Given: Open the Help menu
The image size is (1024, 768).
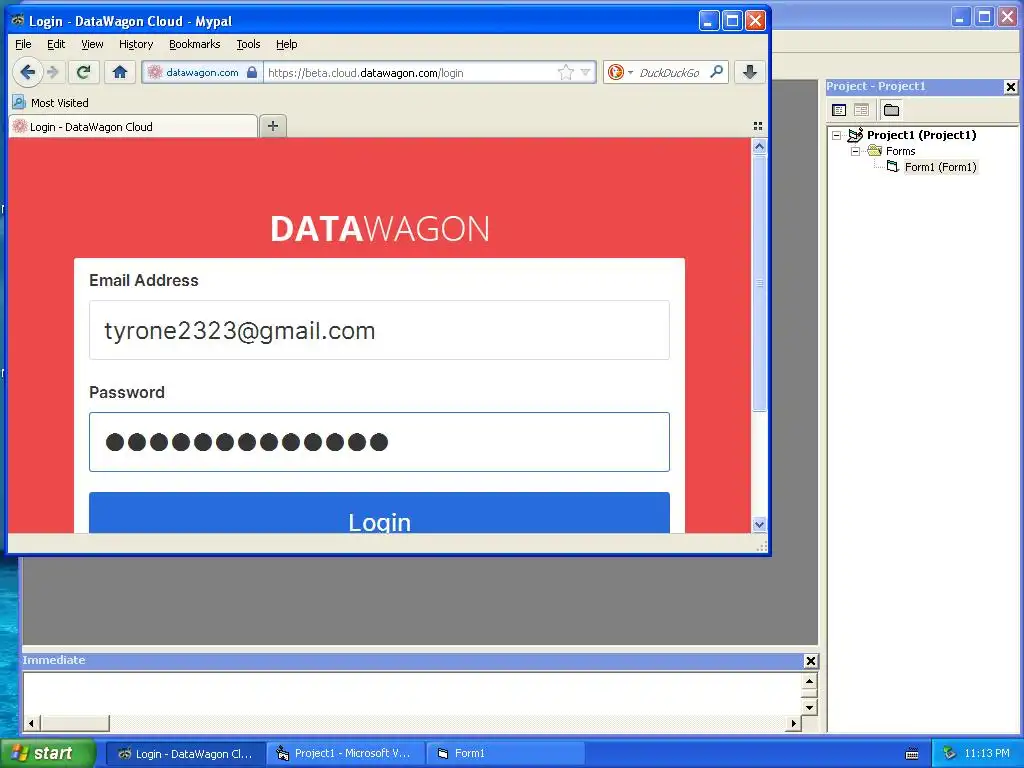Looking at the screenshot, I should click(x=287, y=44).
